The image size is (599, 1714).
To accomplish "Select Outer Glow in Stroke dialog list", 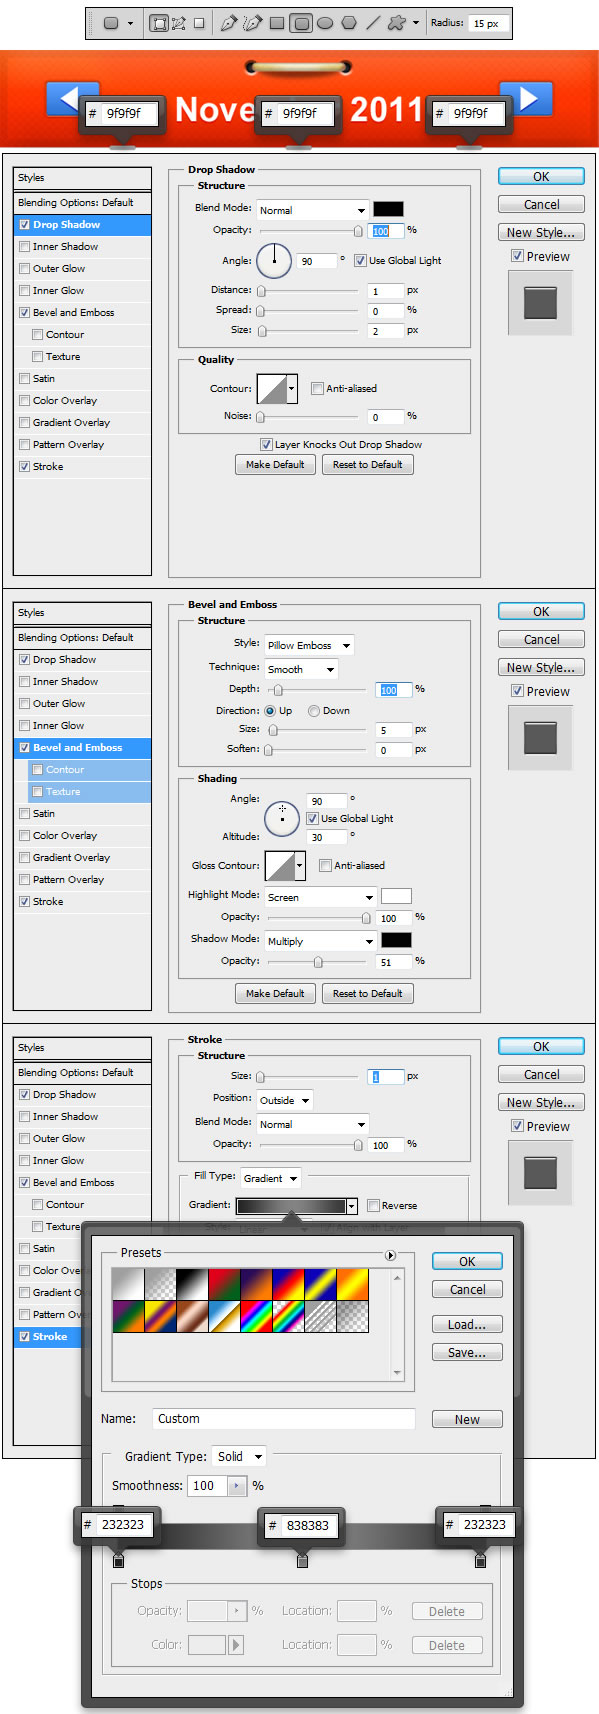I will (x=83, y=1139).
